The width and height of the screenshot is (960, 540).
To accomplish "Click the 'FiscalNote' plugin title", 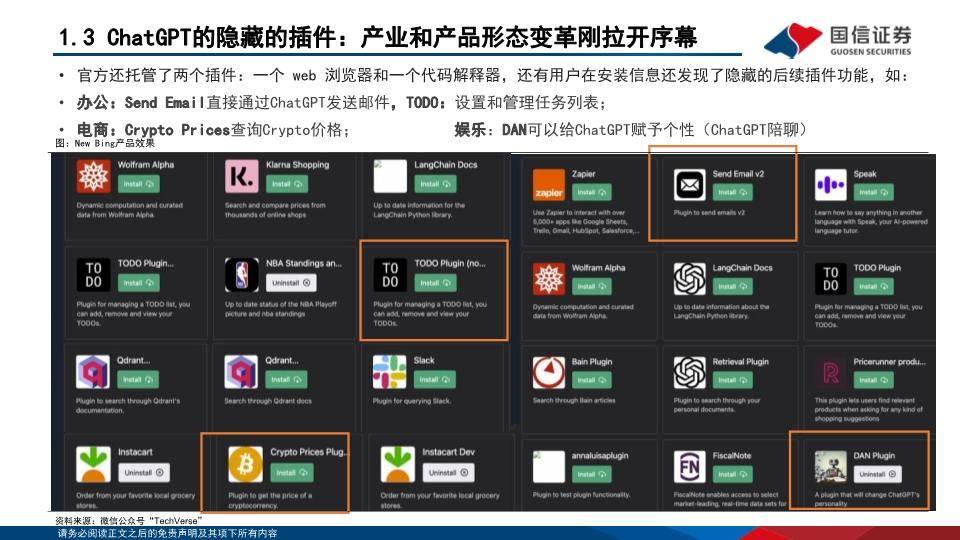I will tap(732, 456).
